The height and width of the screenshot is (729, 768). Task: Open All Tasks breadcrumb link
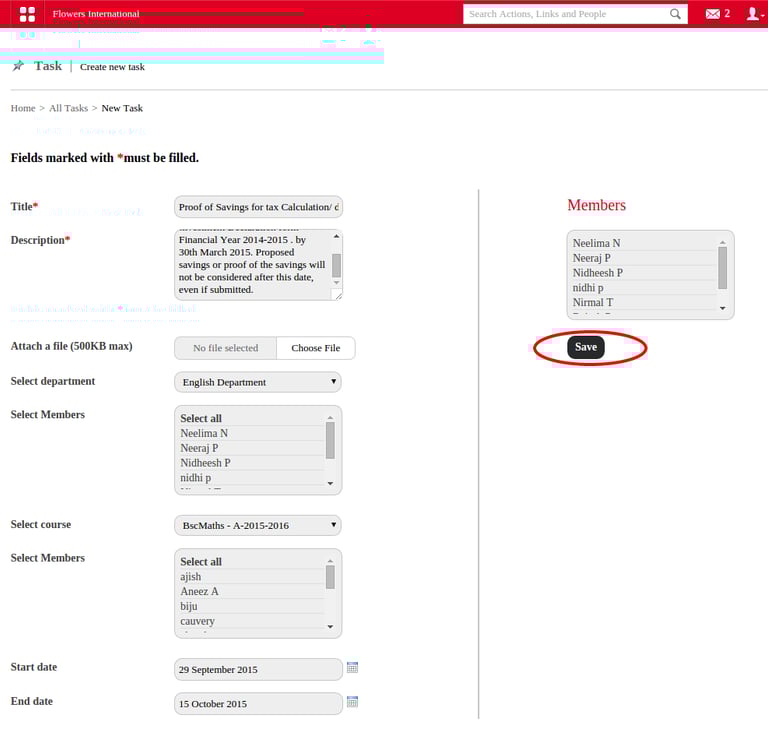tap(69, 108)
